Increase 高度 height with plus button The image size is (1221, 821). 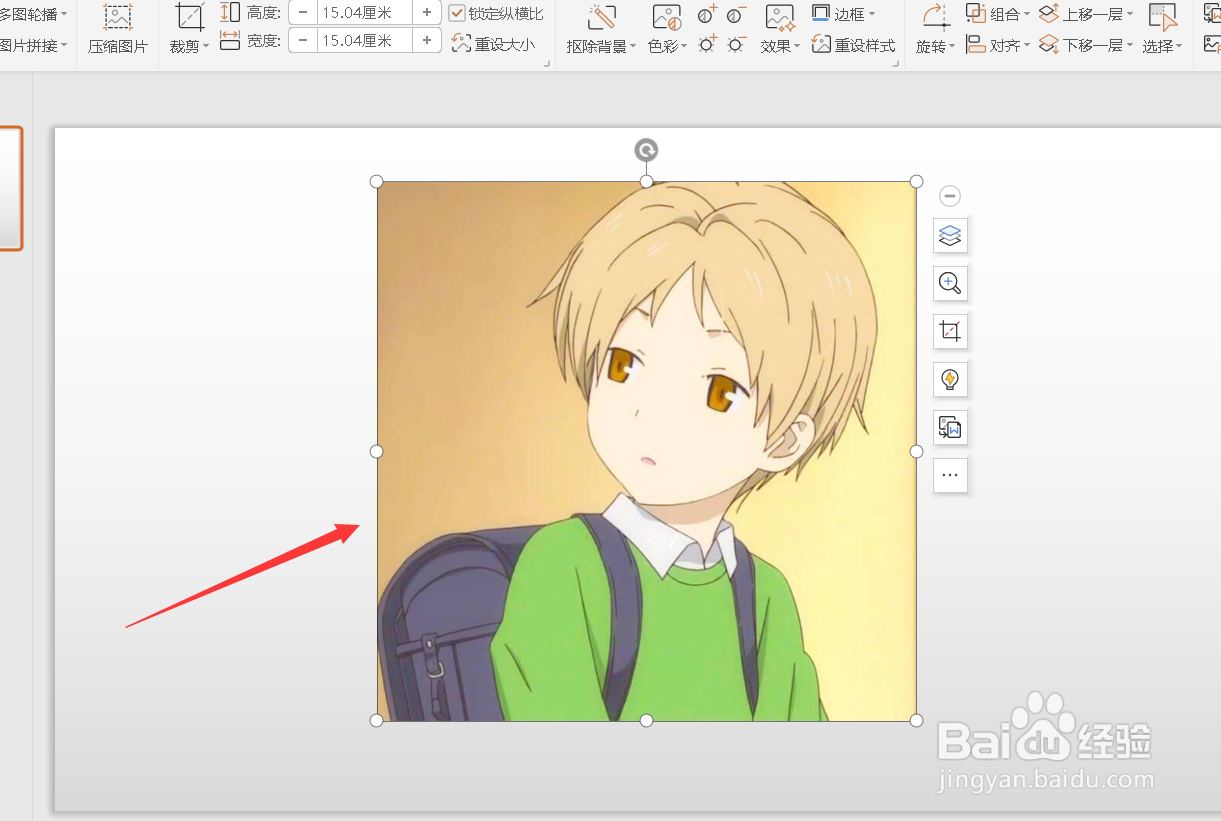tap(427, 13)
